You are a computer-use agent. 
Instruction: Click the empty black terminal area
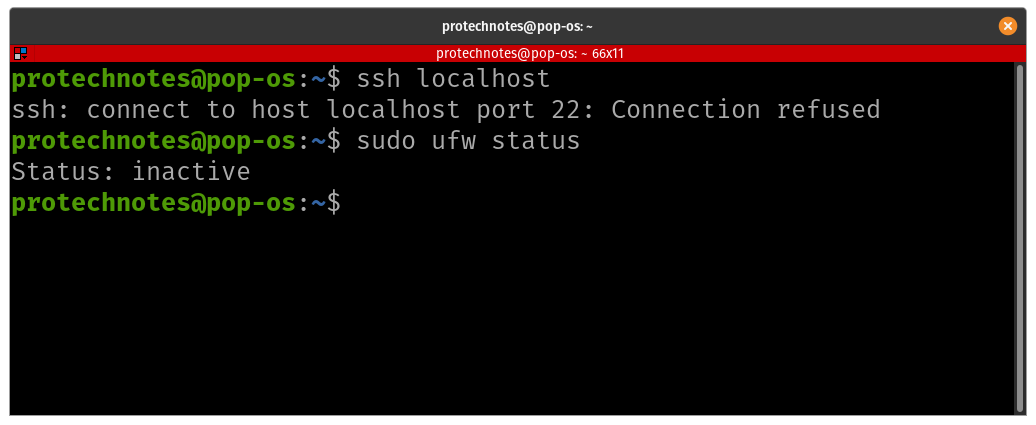(x=500, y=320)
